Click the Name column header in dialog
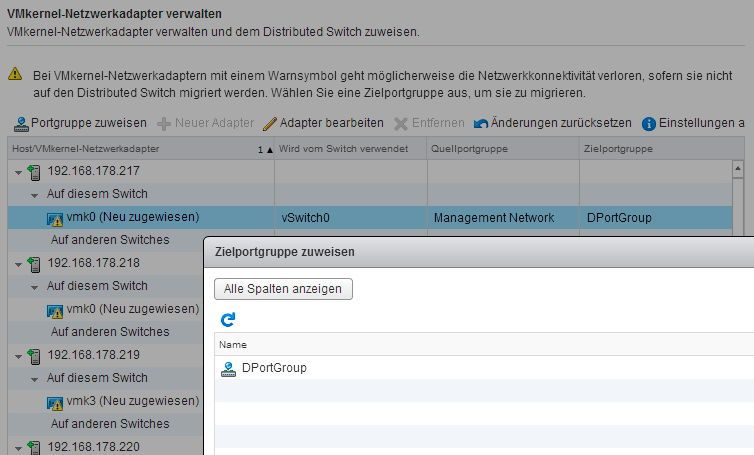754x455 pixels. click(x=232, y=344)
